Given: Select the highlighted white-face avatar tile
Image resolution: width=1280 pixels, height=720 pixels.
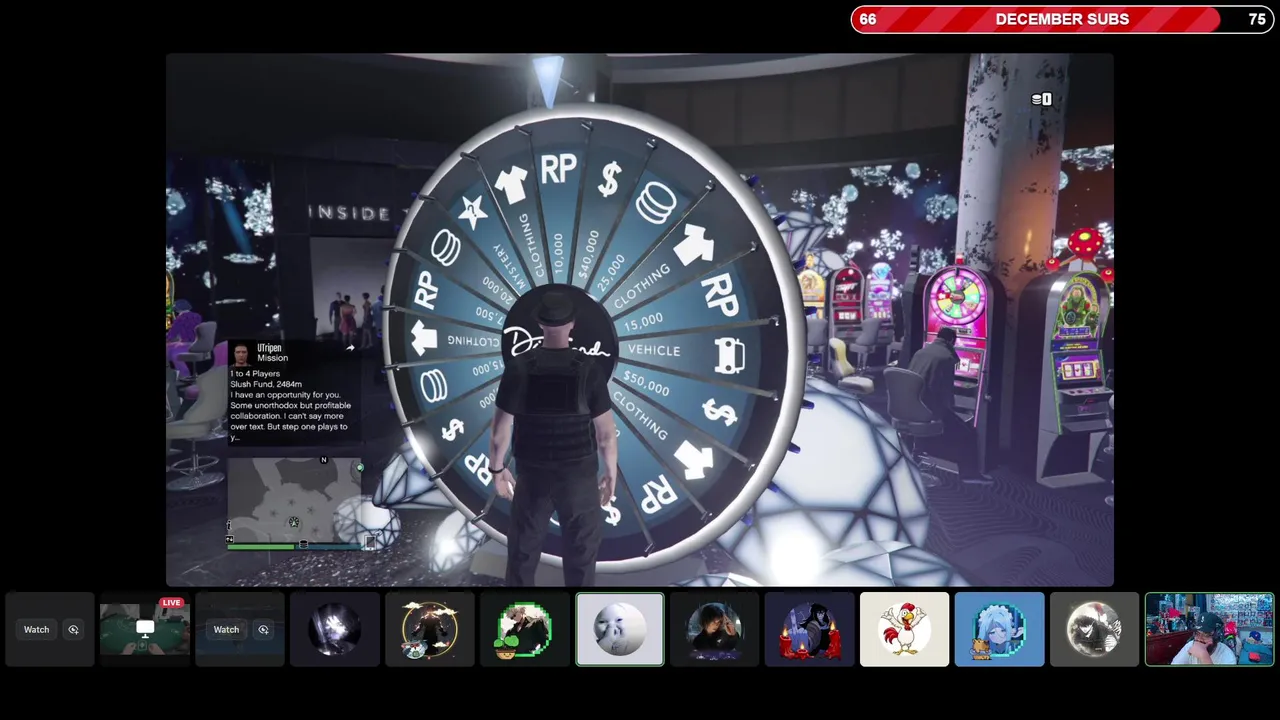Looking at the screenshot, I should pyautogui.click(x=620, y=629).
